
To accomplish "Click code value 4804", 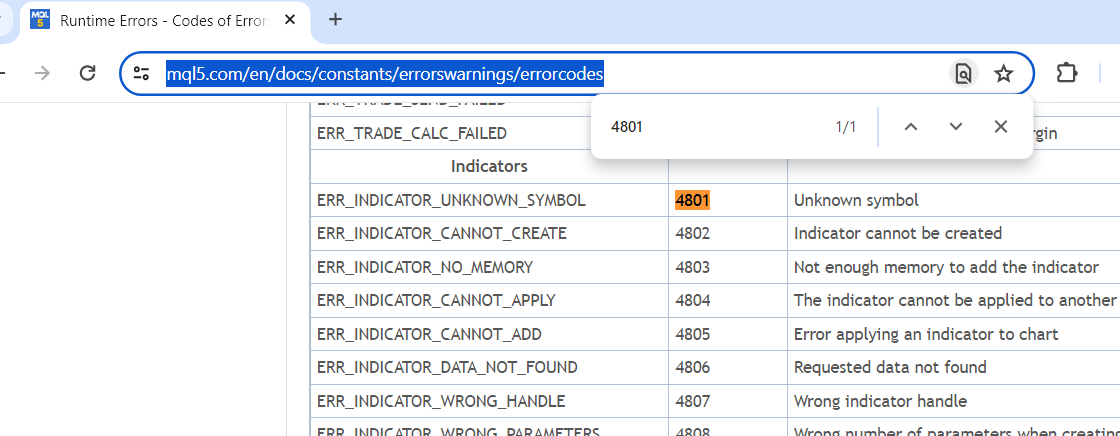I will pos(693,301).
